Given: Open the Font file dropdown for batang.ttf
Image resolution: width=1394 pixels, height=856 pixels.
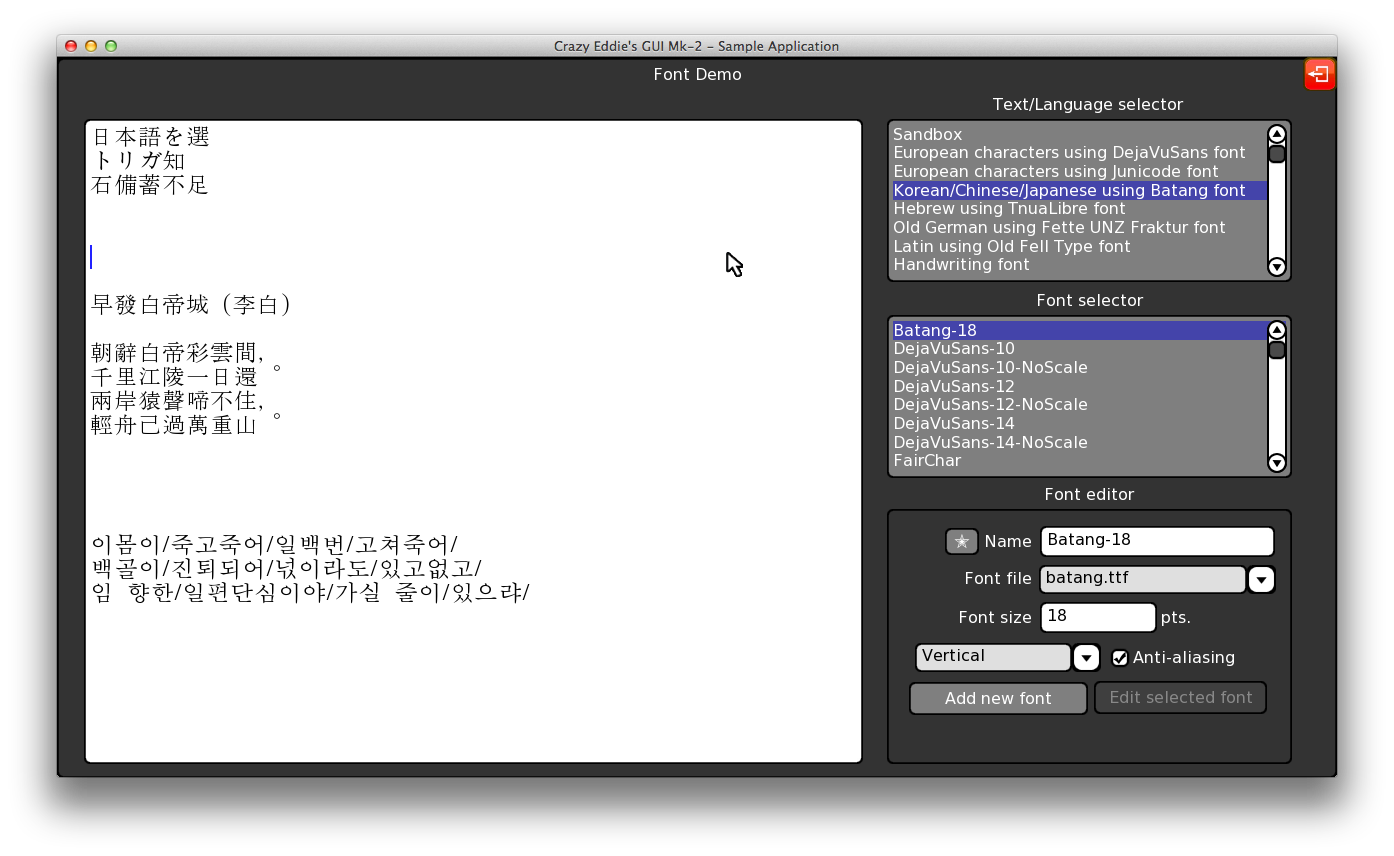Looking at the screenshot, I should (x=1261, y=579).
